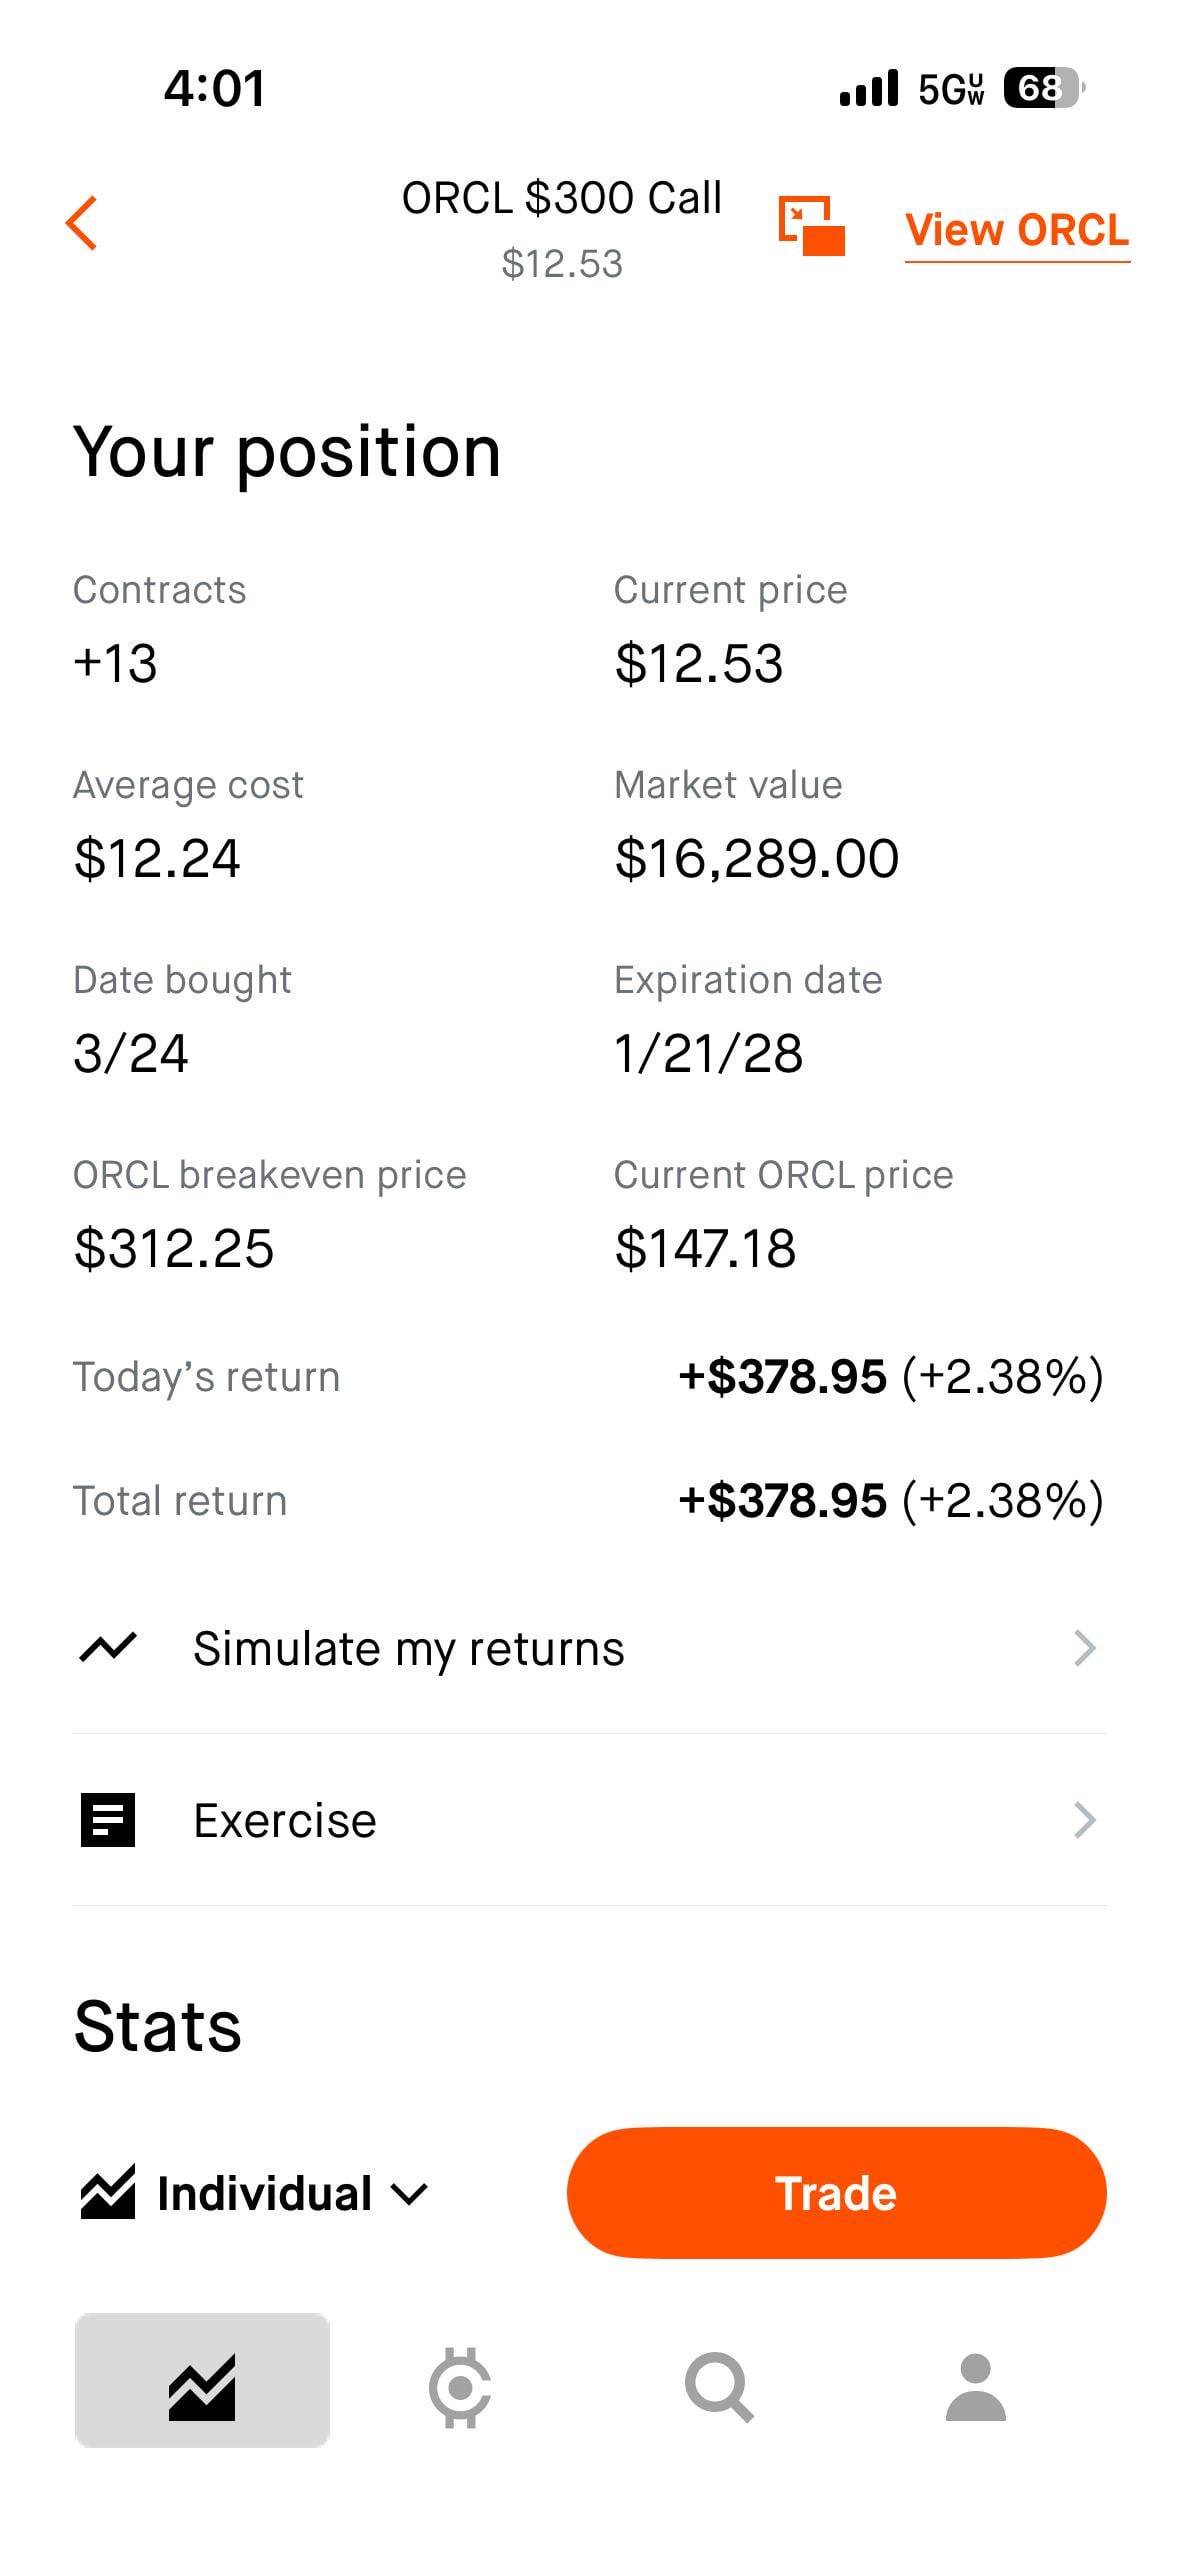Switch to the crypto ring tab
This screenshot has width=1179, height=2556.
[460, 2387]
